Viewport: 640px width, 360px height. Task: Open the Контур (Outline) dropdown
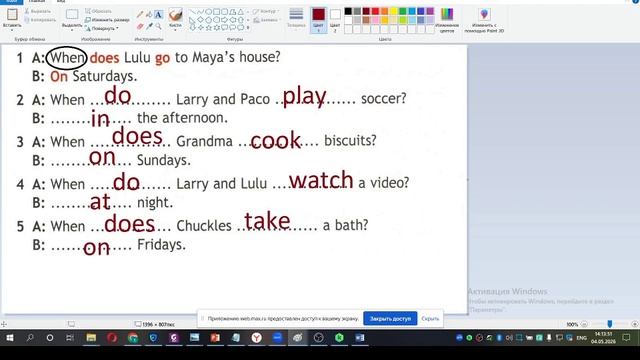pyautogui.click(x=267, y=11)
